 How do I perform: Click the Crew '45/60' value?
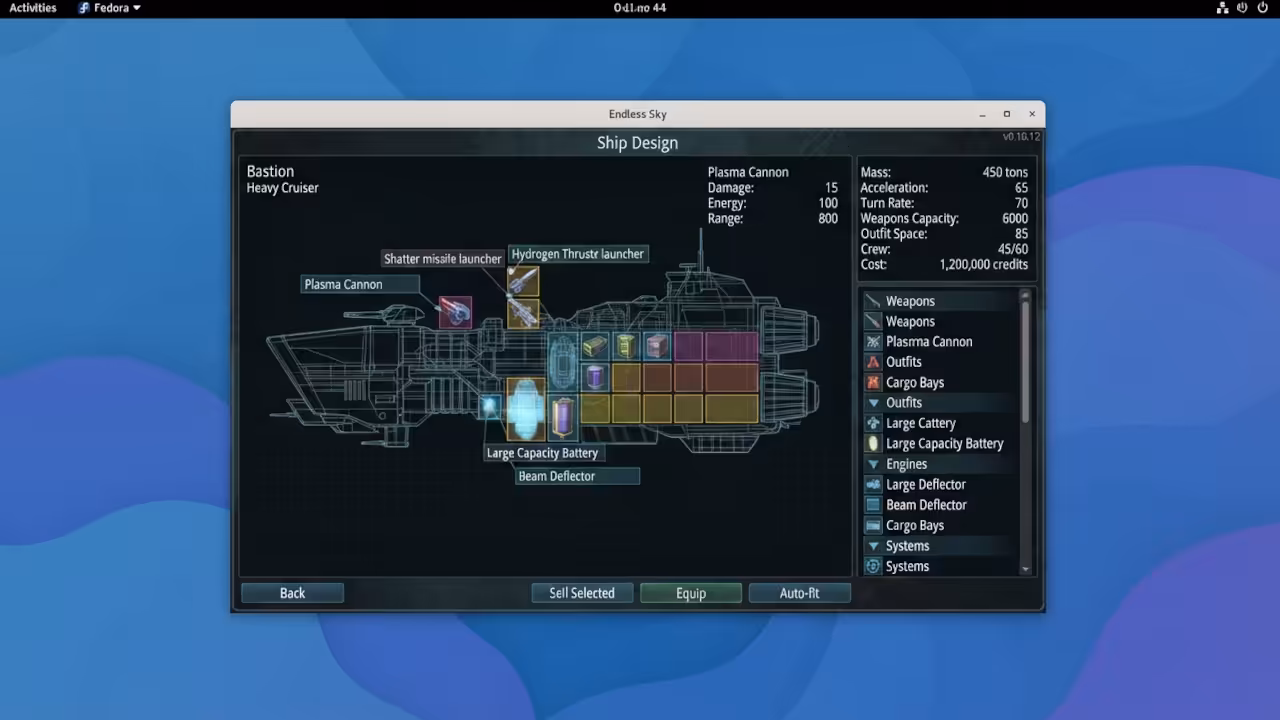1011,249
